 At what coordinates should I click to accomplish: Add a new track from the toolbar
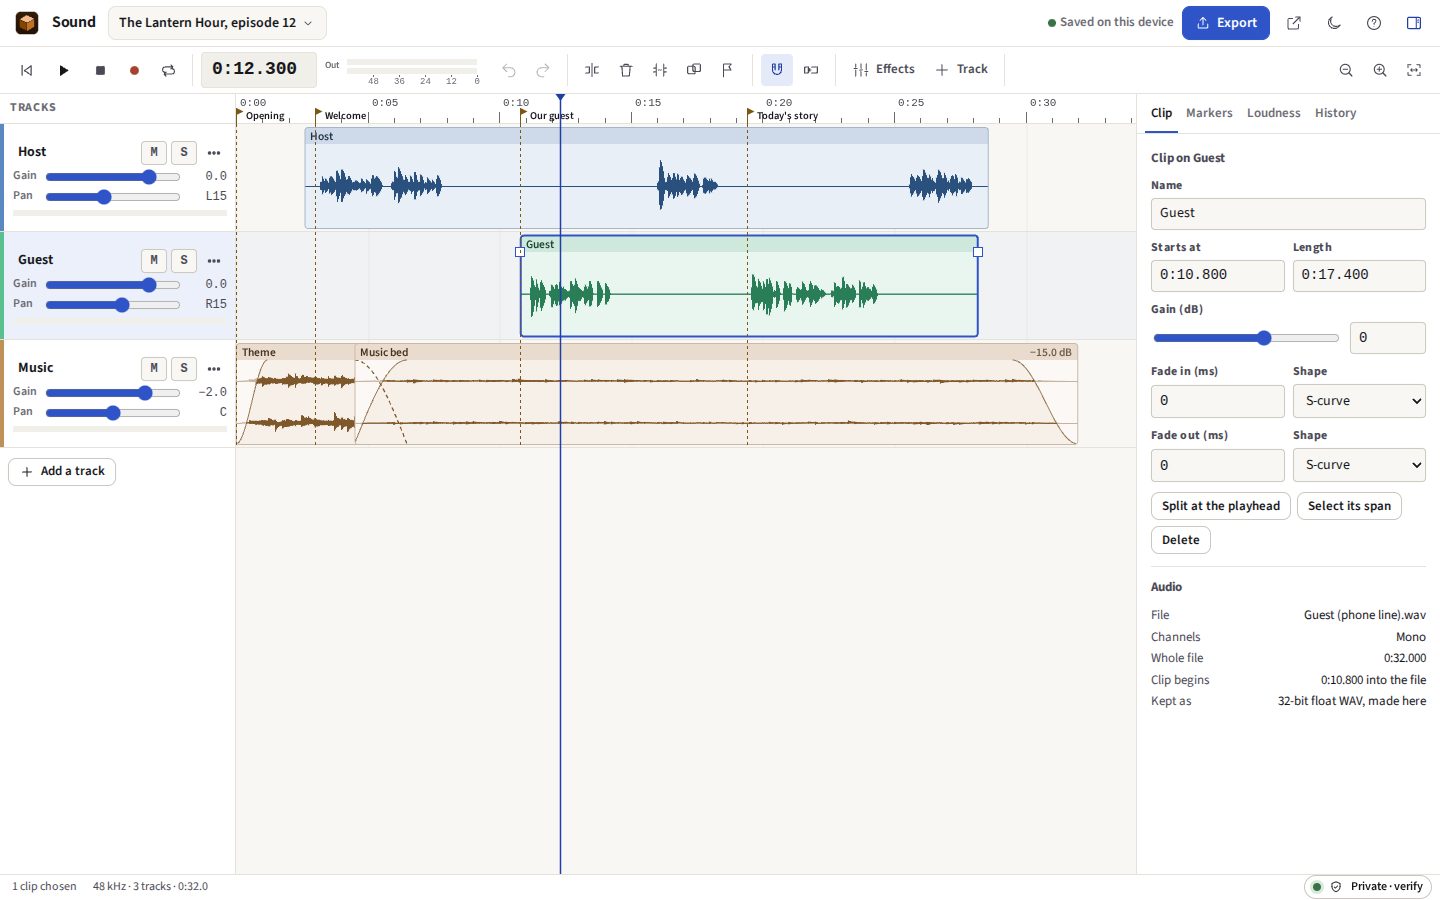(962, 70)
